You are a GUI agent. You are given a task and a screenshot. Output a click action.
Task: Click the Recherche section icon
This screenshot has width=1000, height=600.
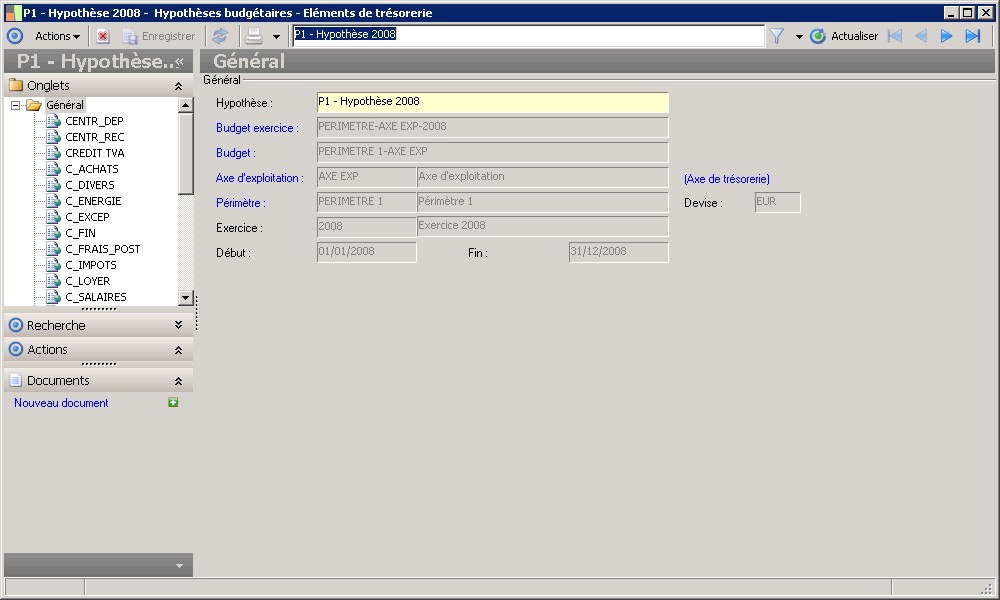[16, 325]
